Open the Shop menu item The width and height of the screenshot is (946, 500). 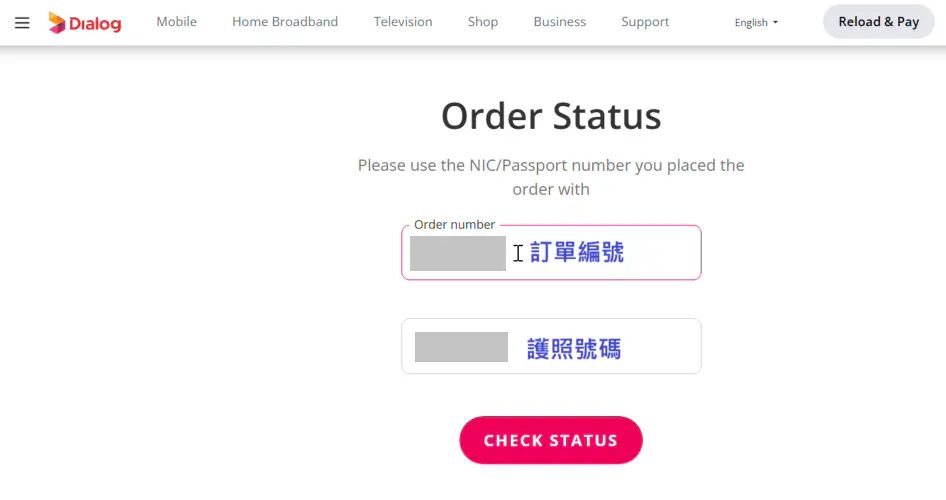(x=483, y=22)
